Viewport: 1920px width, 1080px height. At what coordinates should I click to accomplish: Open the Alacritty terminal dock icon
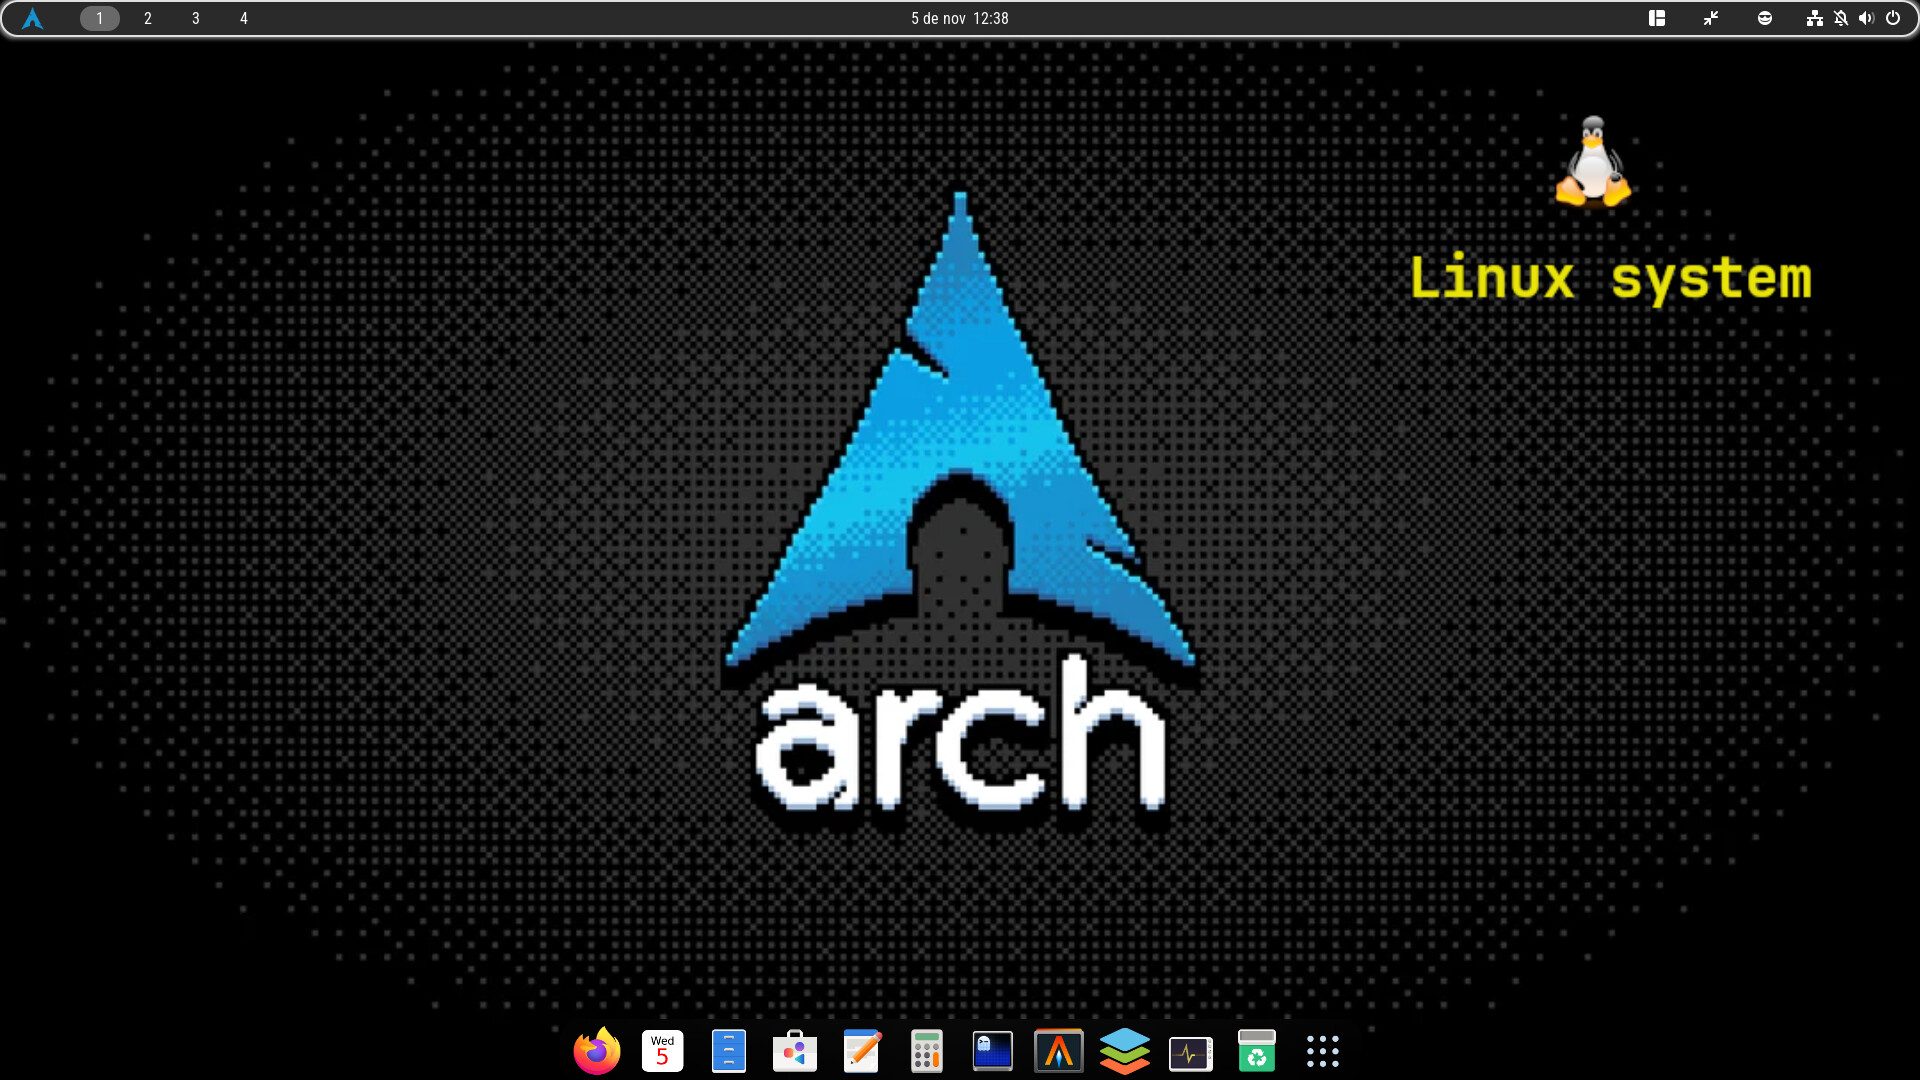coord(1059,1051)
